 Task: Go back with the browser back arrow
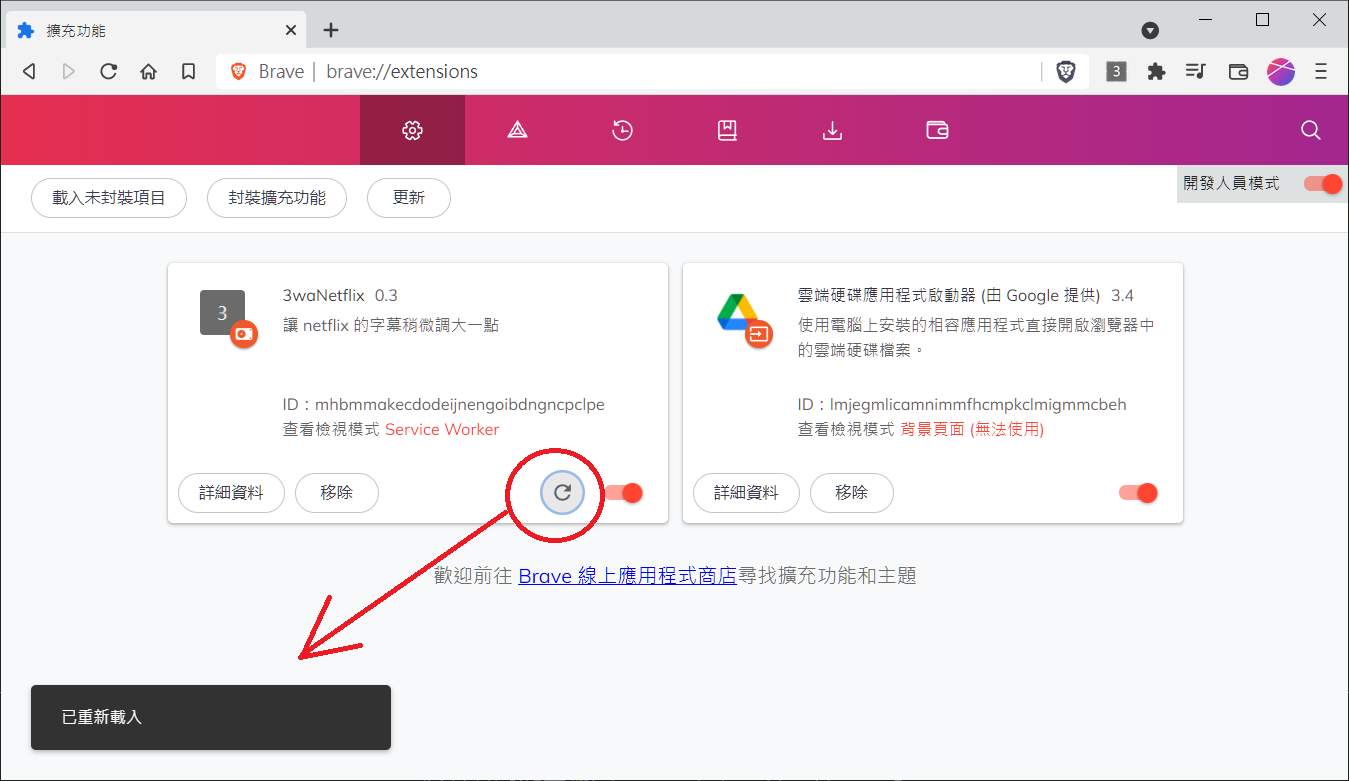[x=29, y=72]
